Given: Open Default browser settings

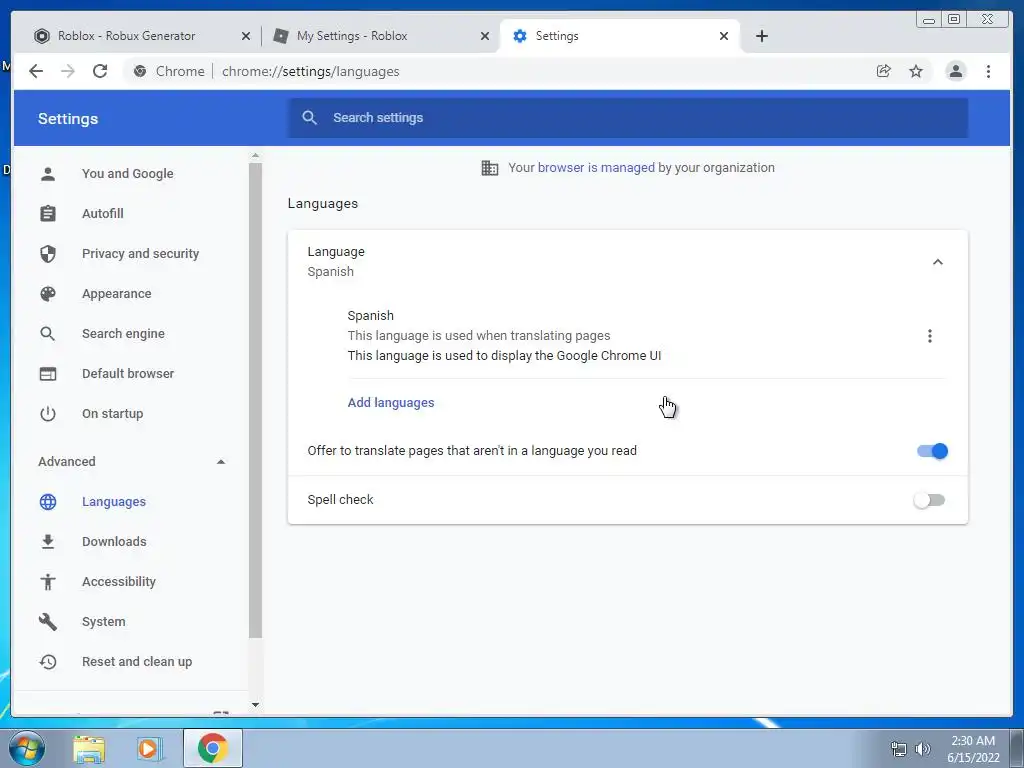Looking at the screenshot, I should click(128, 374).
